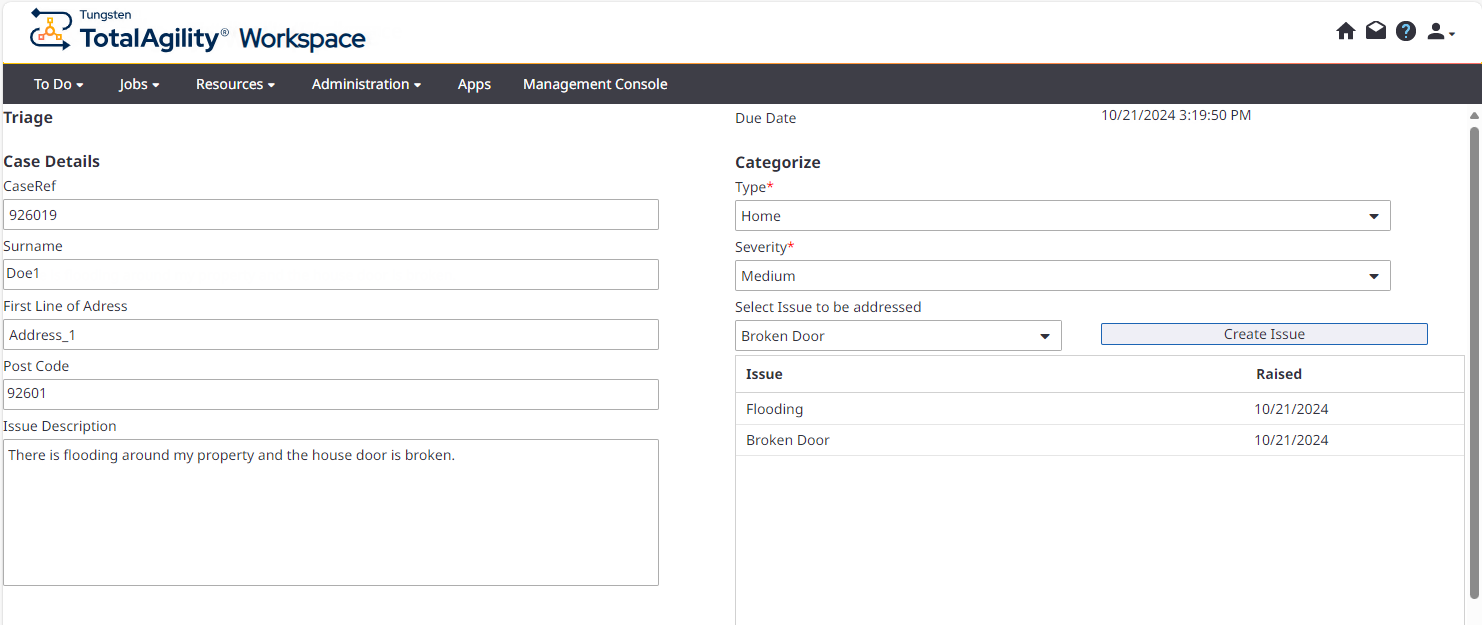The width and height of the screenshot is (1482, 625).
Task: Open the Management Console link
Action: [595, 84]
